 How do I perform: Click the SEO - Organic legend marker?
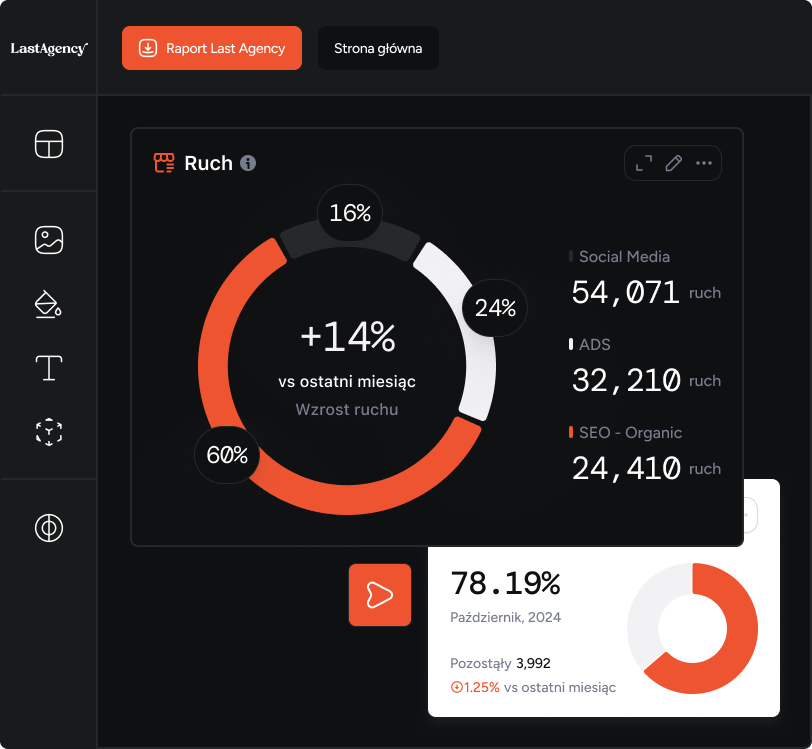pyautogui.click(x=571, y=433)
